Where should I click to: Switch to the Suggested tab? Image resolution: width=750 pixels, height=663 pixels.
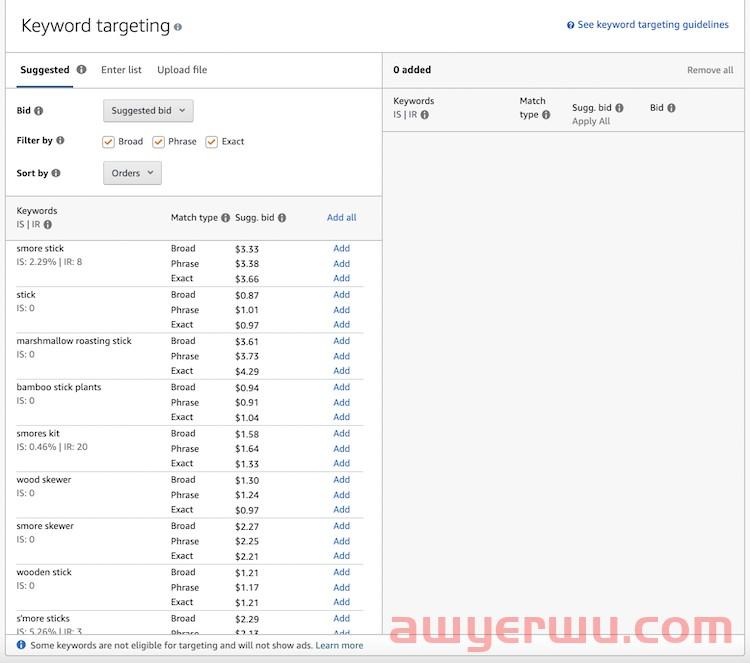[44, 70]
